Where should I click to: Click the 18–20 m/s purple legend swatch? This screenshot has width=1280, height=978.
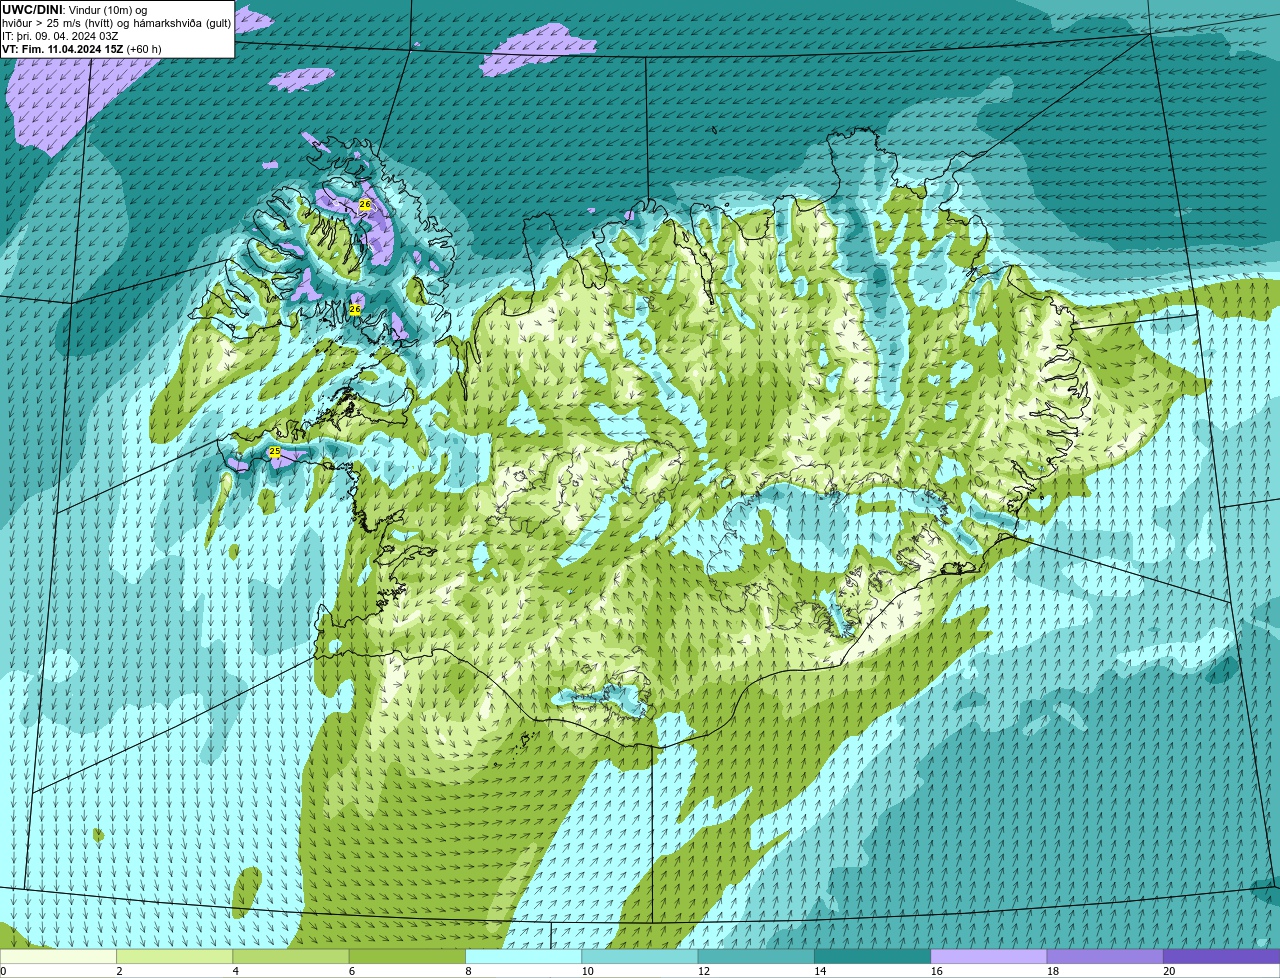point(1105,956)
